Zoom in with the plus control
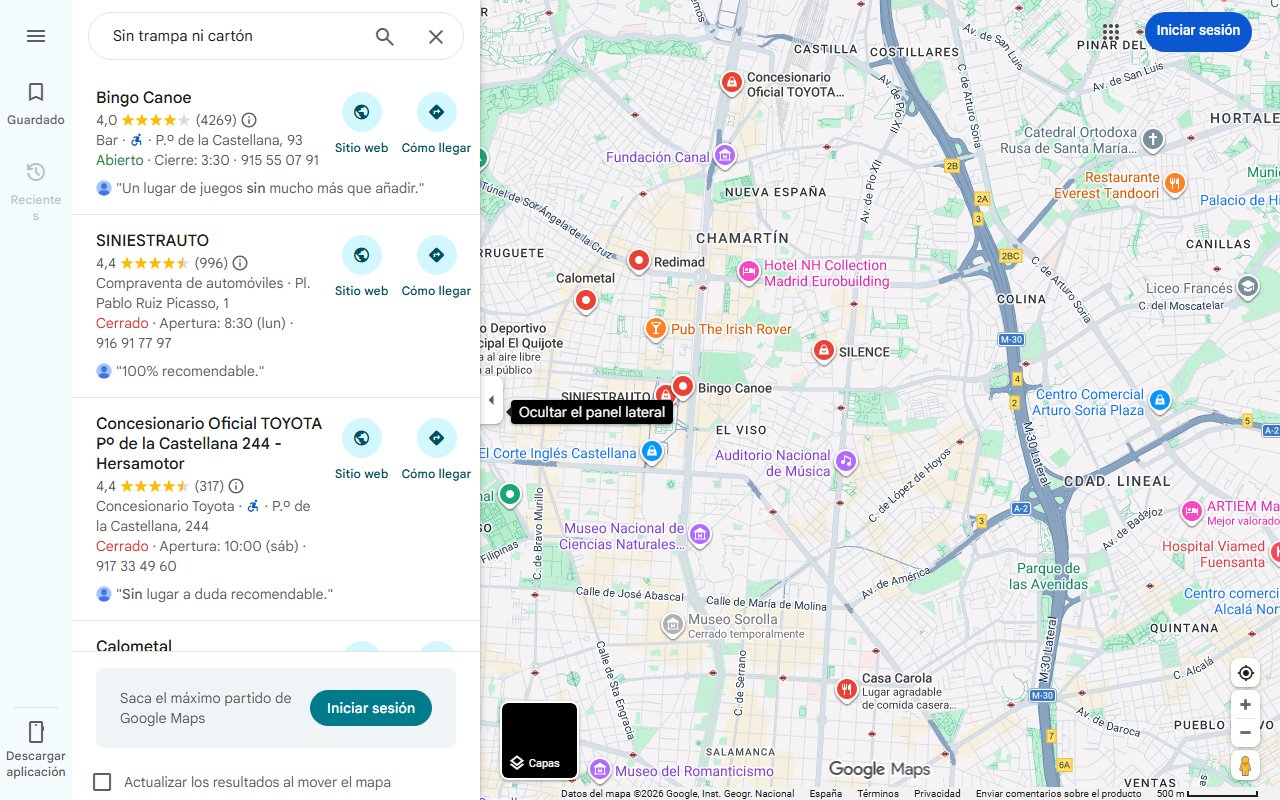The height and width of the screenshot is (800, 1280). (1245, 704)
